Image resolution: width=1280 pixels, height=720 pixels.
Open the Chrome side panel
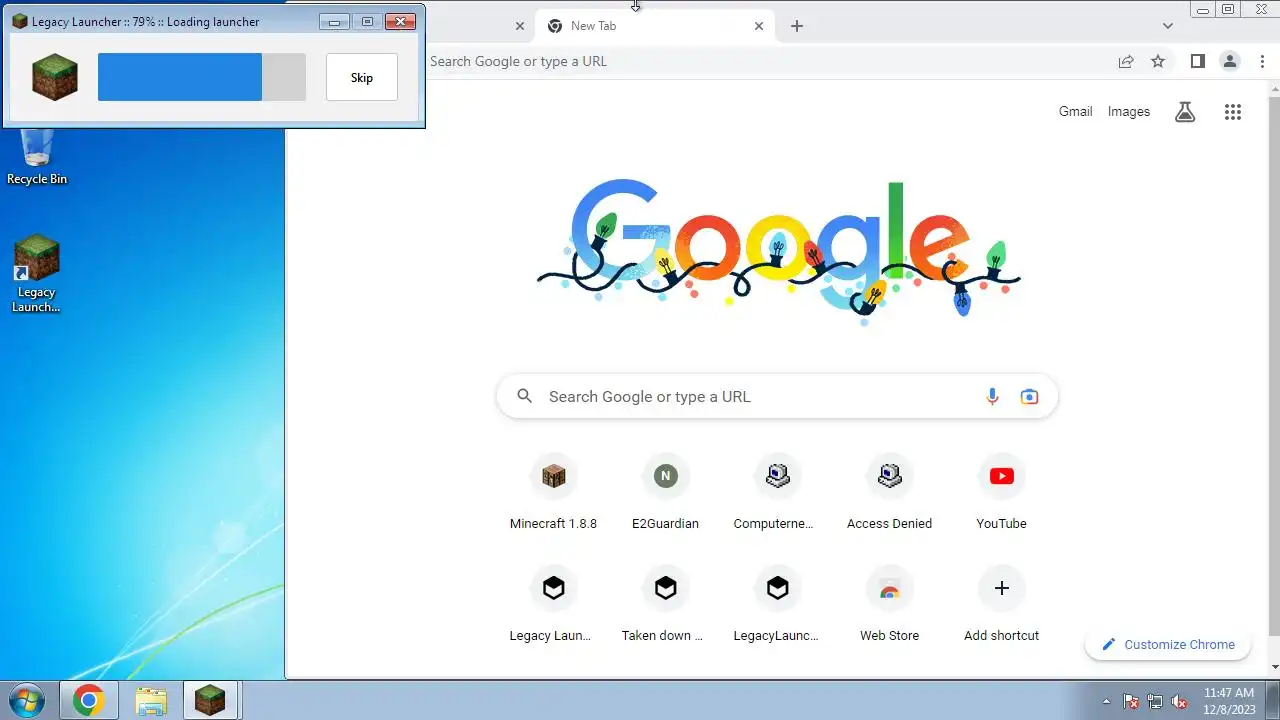tap(1198, 61)
